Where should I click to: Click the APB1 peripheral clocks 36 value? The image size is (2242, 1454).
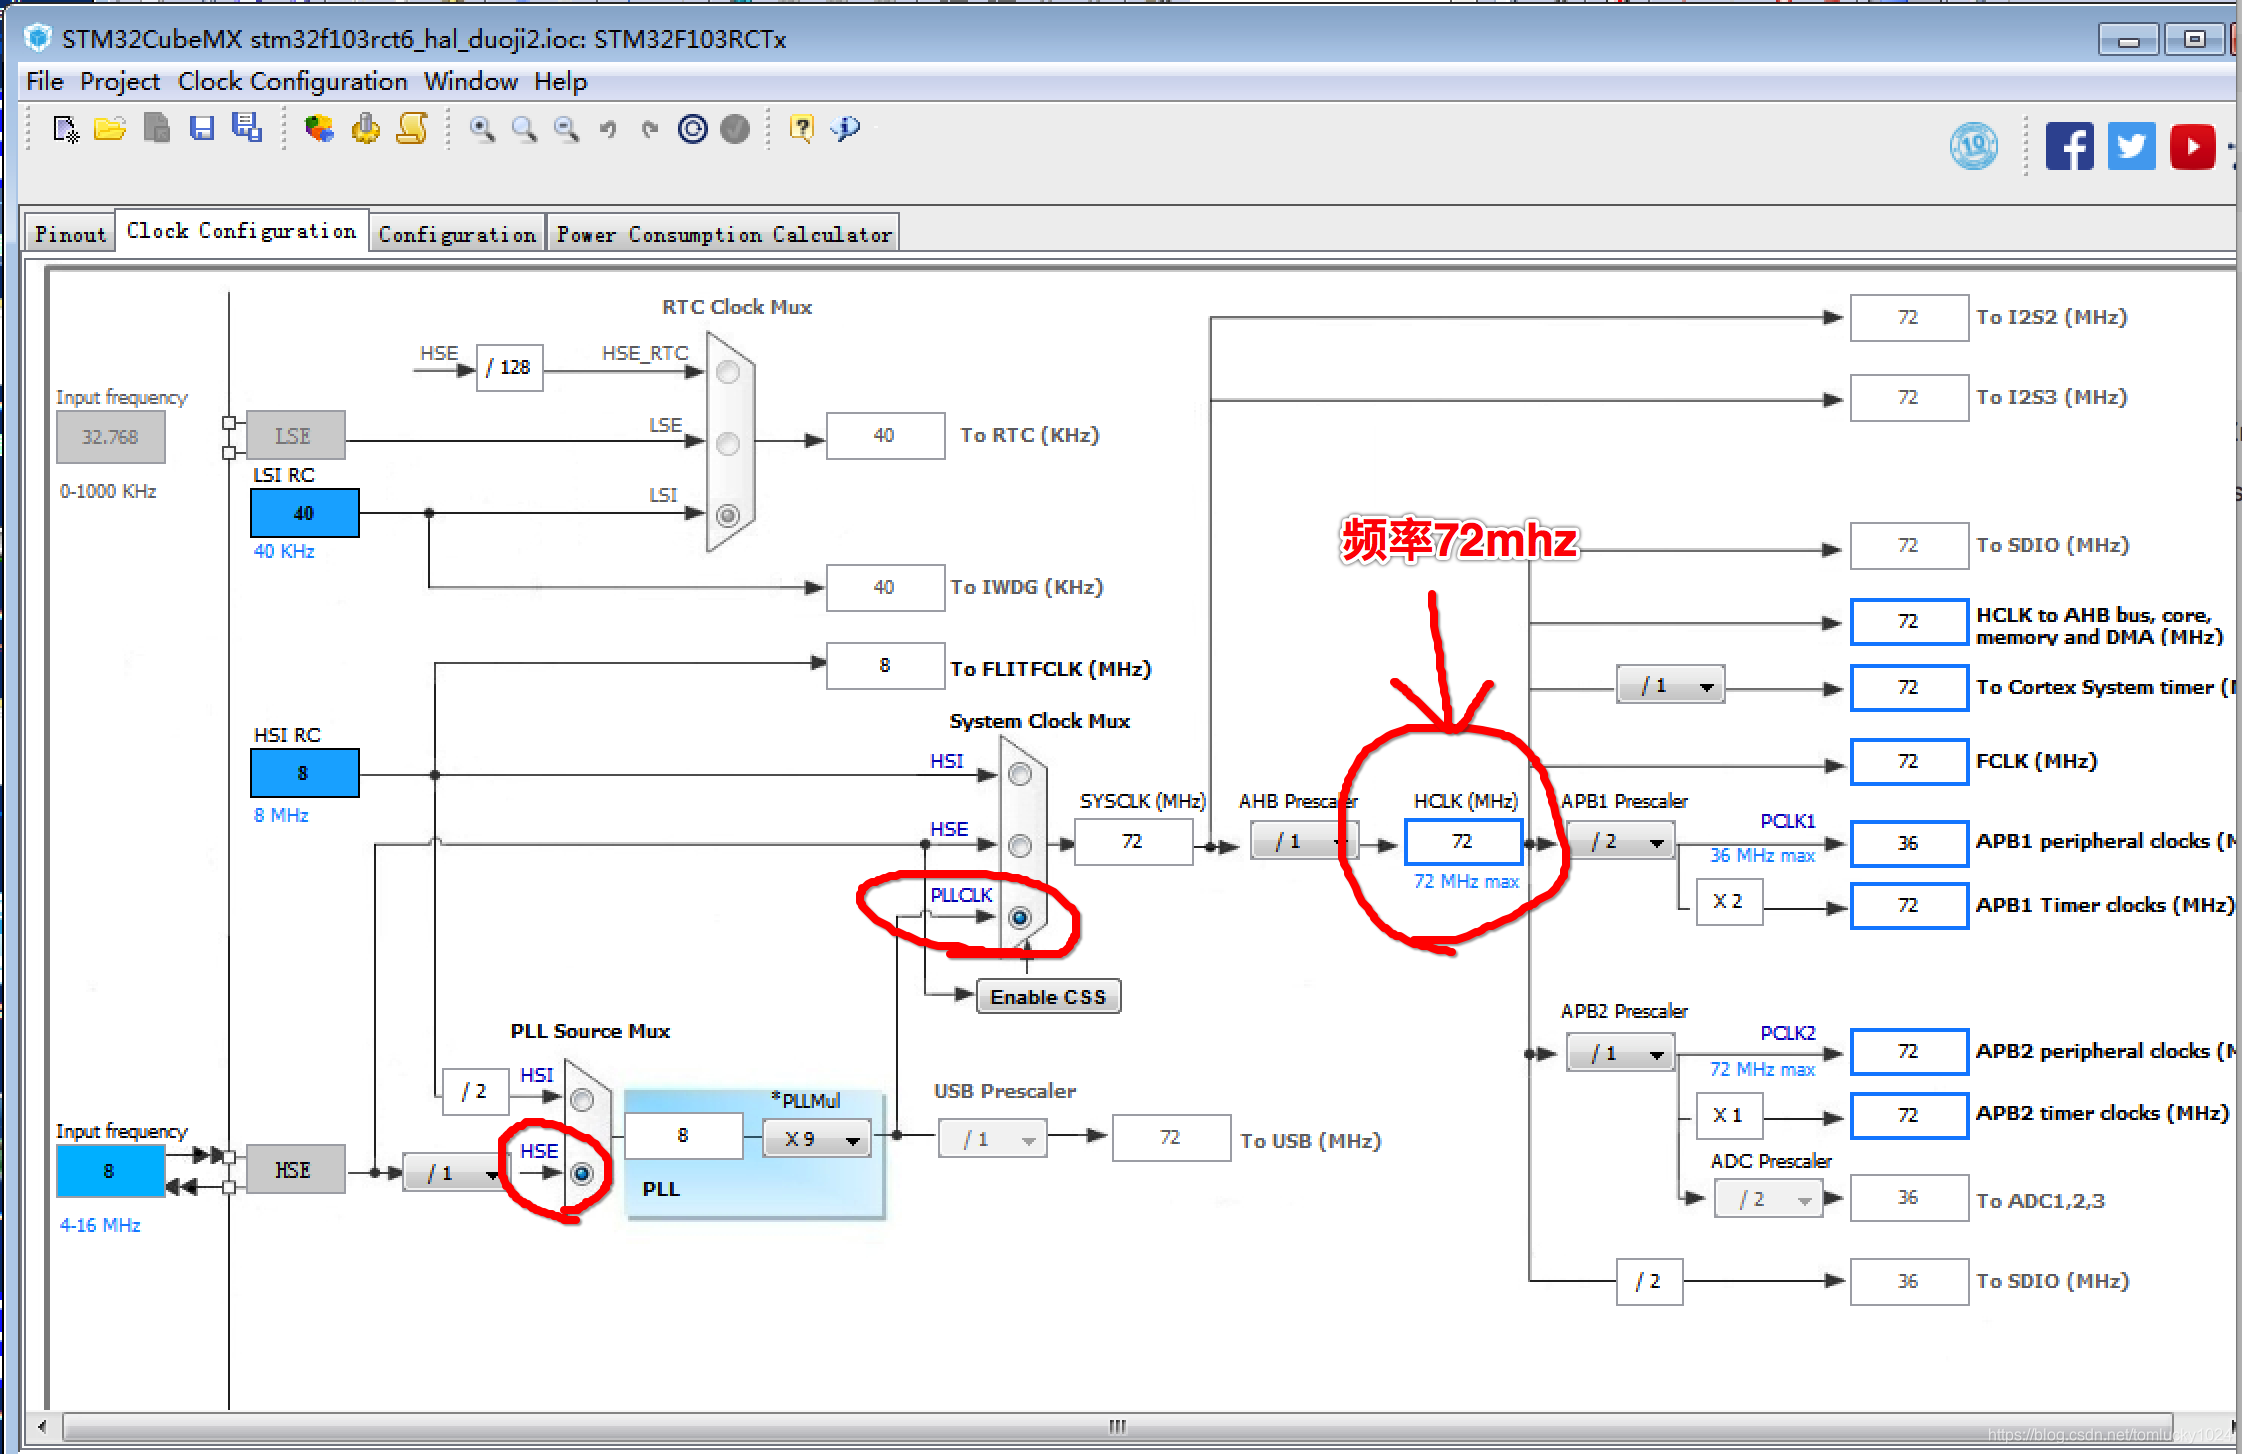click(1909, 843)
